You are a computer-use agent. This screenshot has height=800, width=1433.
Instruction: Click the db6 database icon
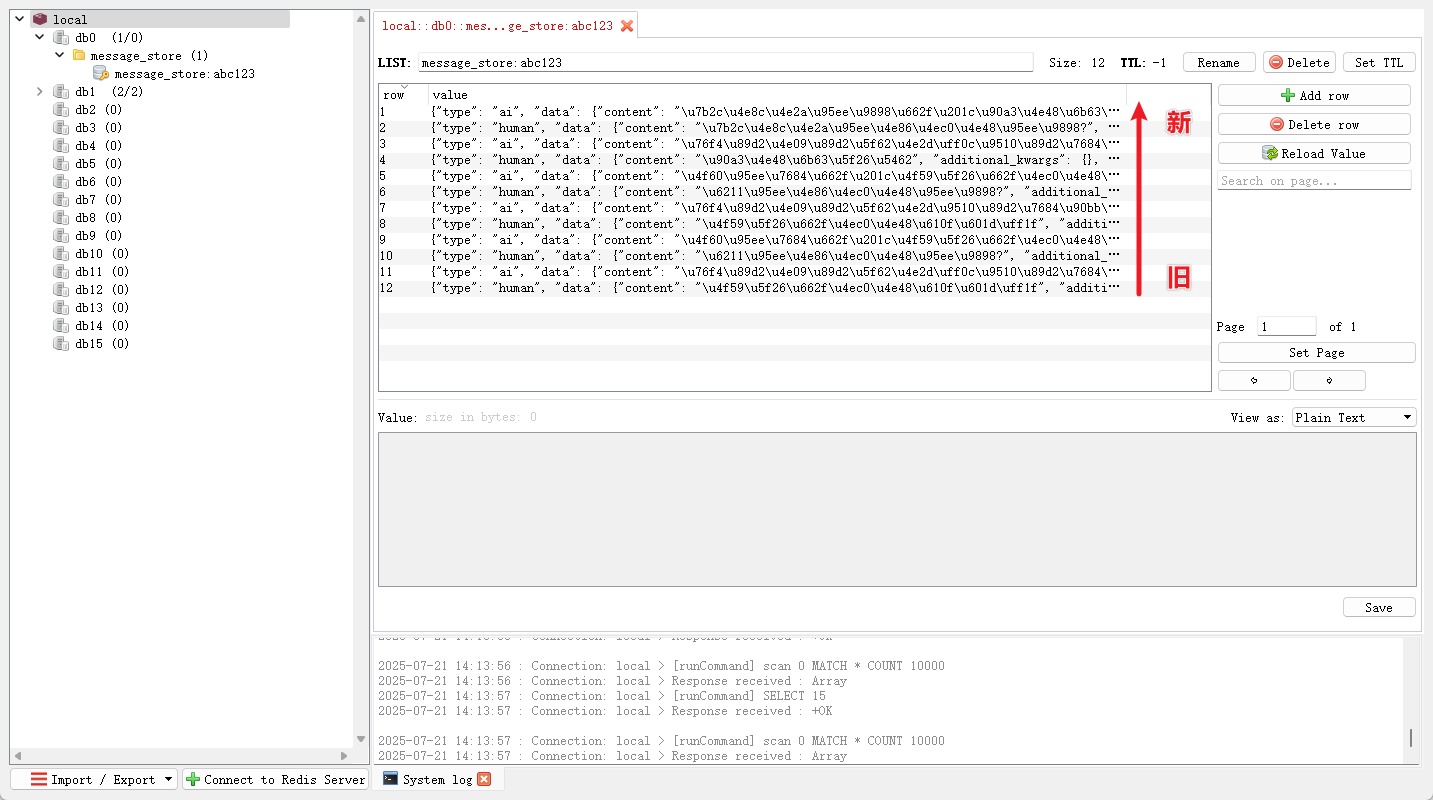(x=61, y=181)
